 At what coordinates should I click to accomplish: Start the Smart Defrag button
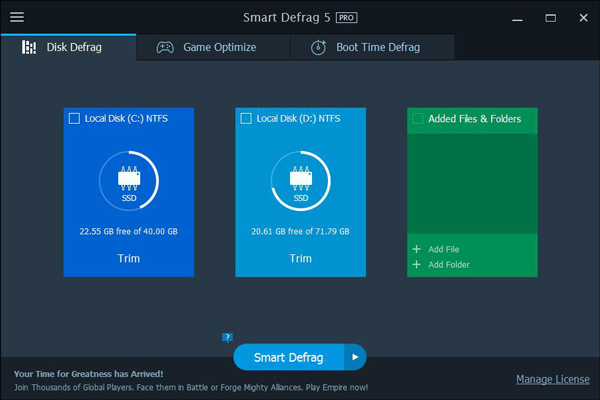(x=289, y=357)
